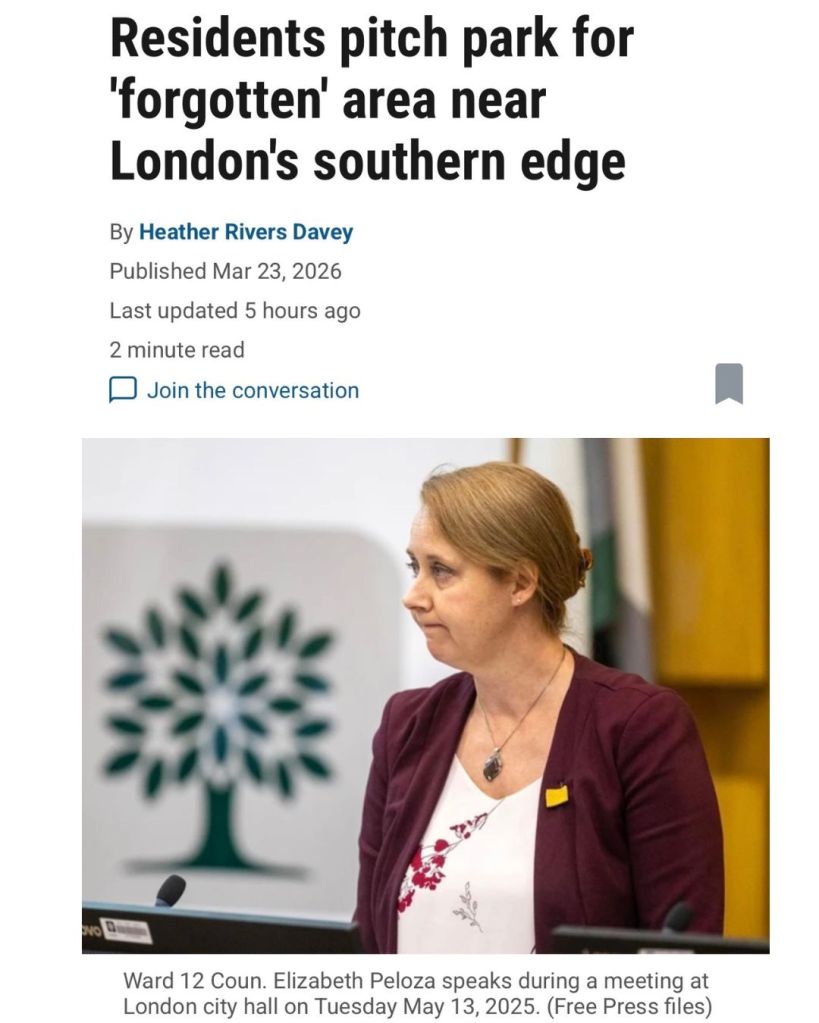Open the Join the conversation link
819x1023 pixels.
coord(253,390)
